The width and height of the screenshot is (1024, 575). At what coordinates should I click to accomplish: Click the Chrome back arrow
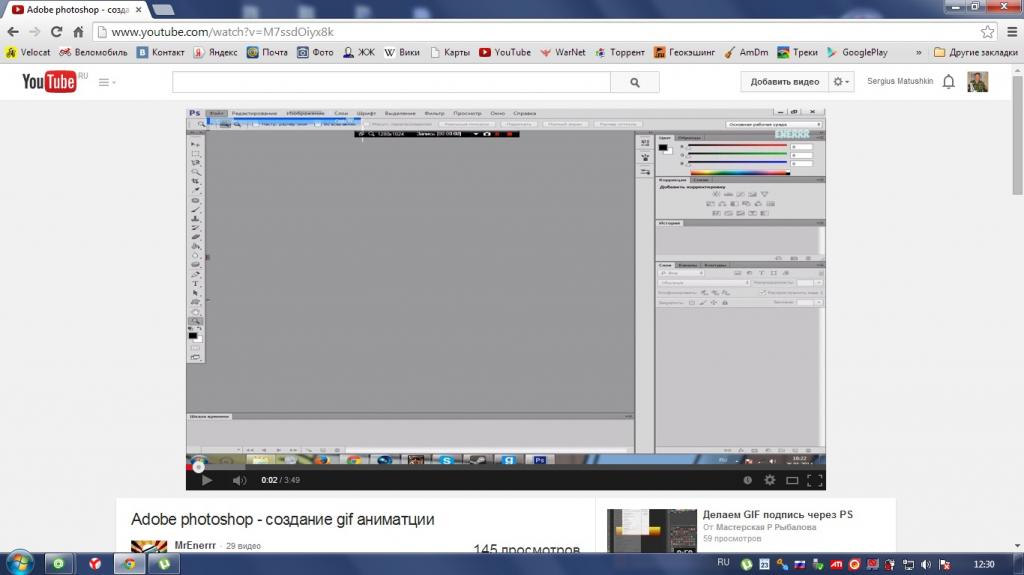[13, 32]
